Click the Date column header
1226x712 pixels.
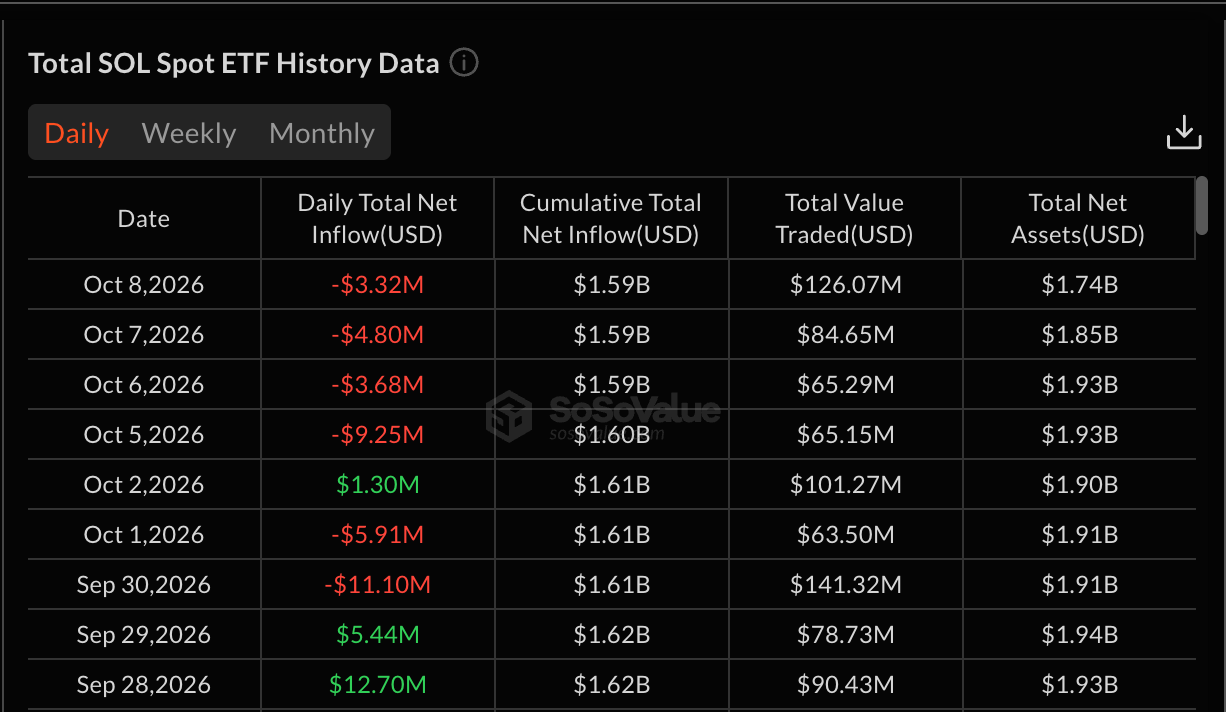(144, 219)
